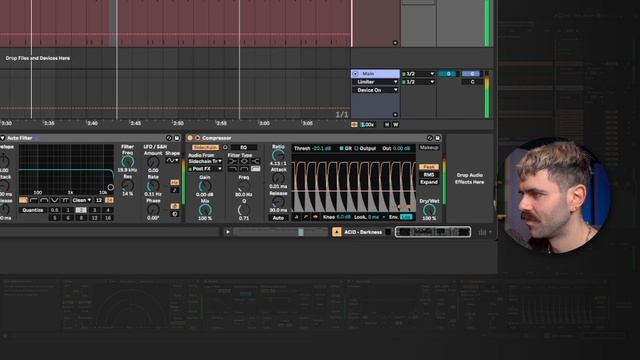Select the bandpass sidechain filter type

coord(244,169)
